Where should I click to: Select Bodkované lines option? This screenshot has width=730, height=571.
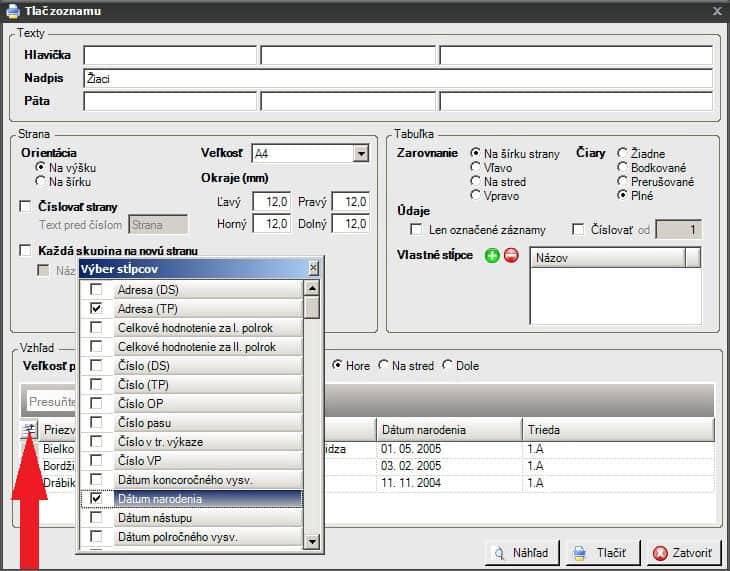point(622,167)
